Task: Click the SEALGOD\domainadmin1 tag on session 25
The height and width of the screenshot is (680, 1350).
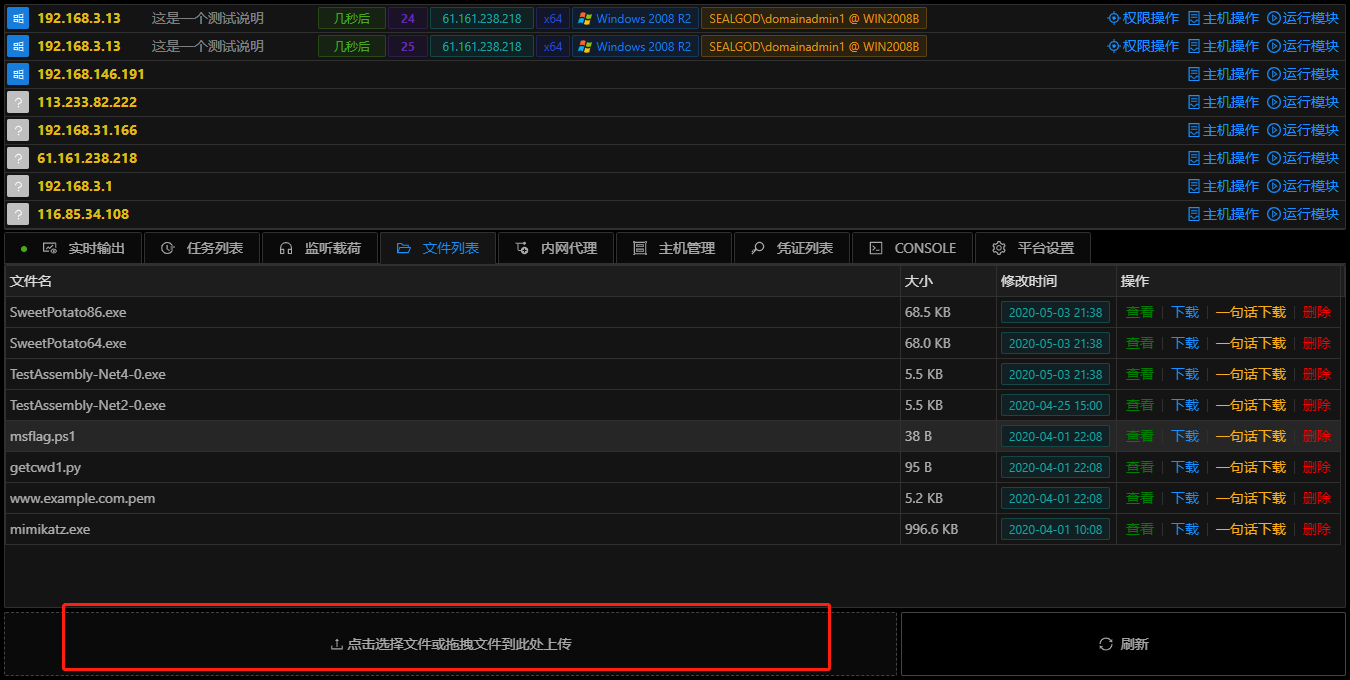Action: tap(814, 46)
